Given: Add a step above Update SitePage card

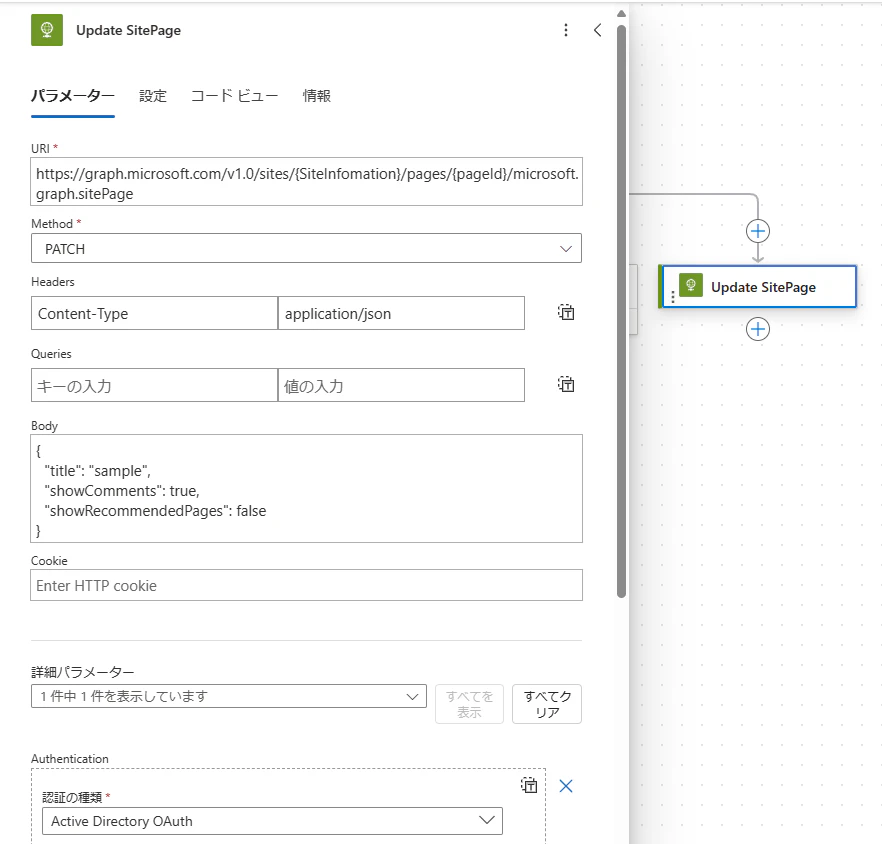Looking at the screenshot, I should 758,231.
